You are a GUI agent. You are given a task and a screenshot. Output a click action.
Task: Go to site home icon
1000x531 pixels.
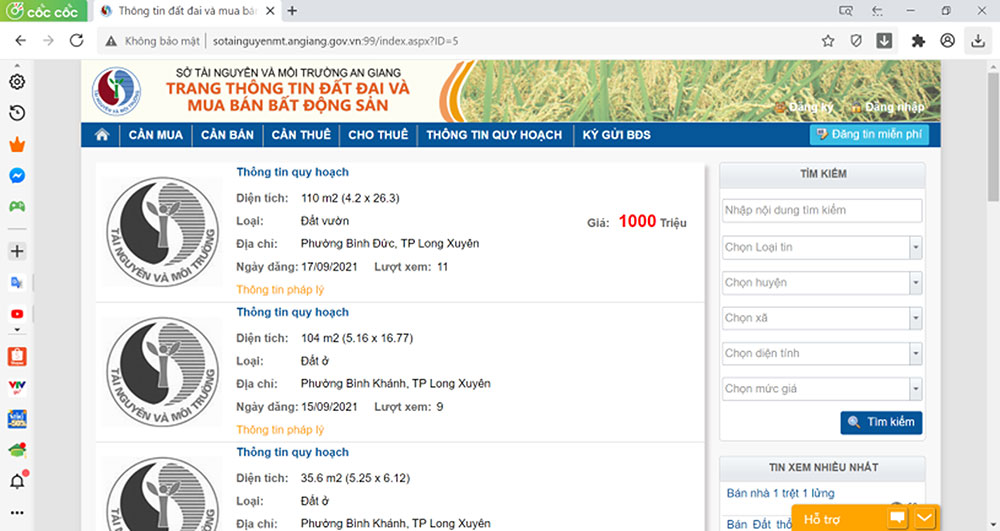(x=102, y=135)
